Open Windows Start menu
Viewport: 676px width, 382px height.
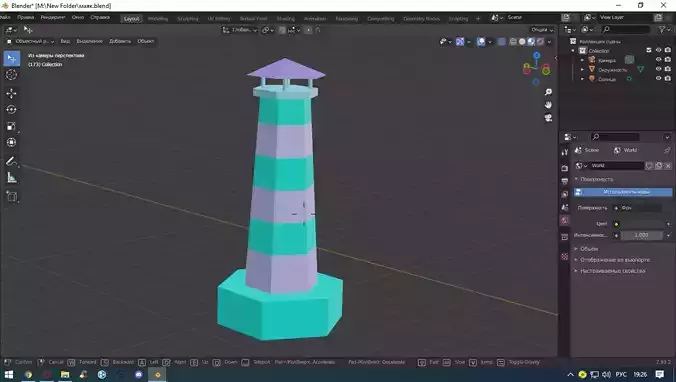pos(9,374)
